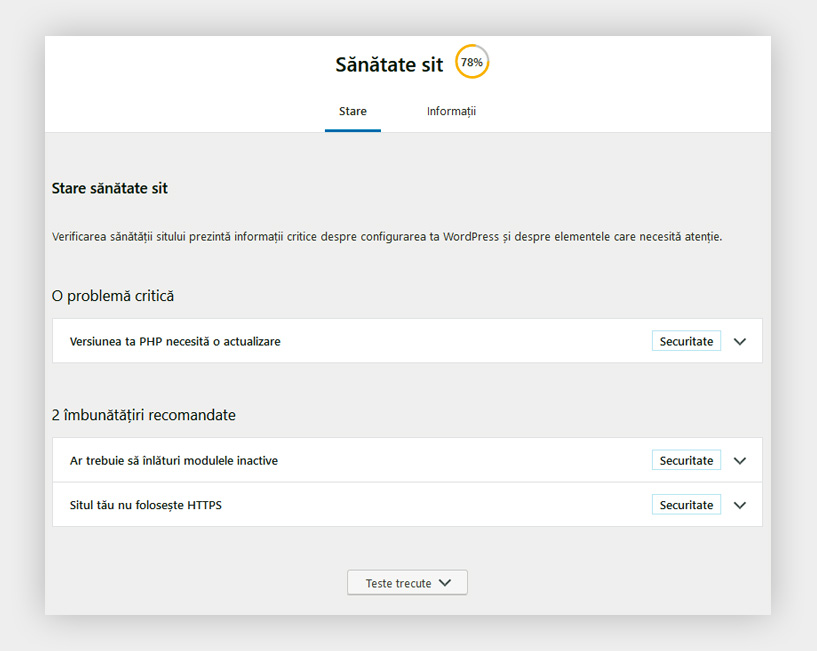Click Securitate badge on PHP version row
The width and height of the screenshot is (817, 651).
click(686, 341)
